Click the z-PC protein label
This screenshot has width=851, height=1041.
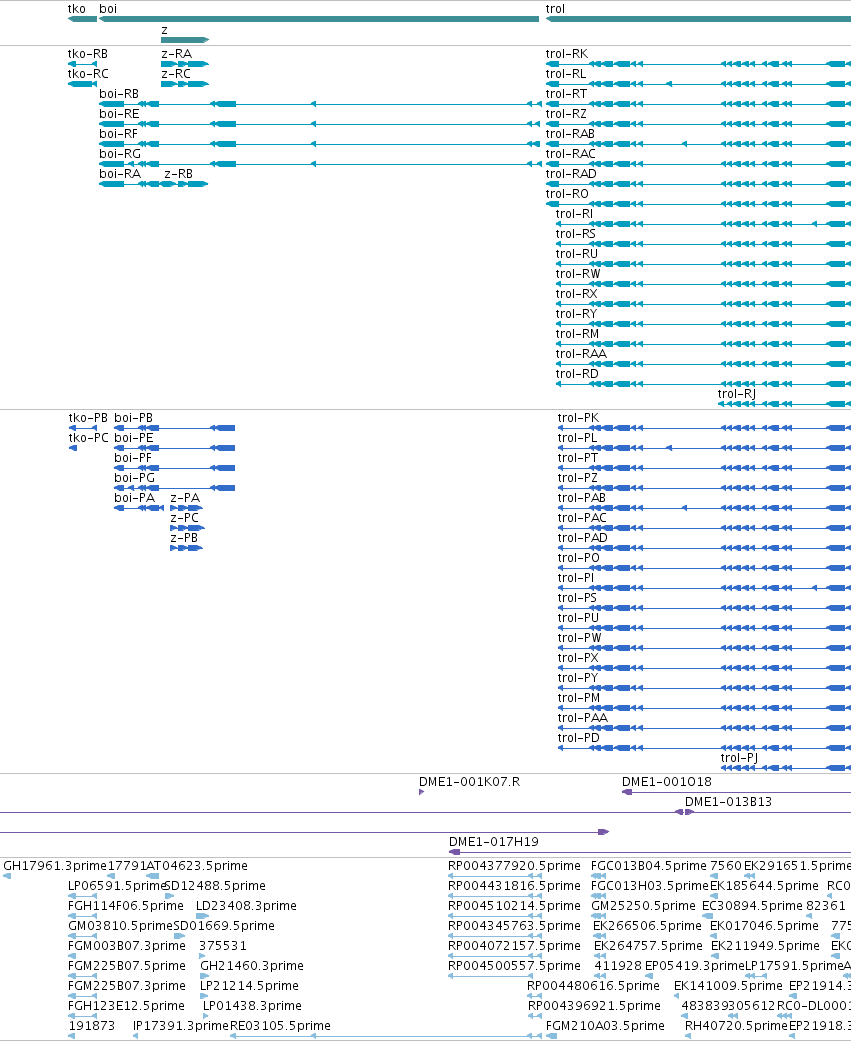pyautogui.click(x=185, y=518)
